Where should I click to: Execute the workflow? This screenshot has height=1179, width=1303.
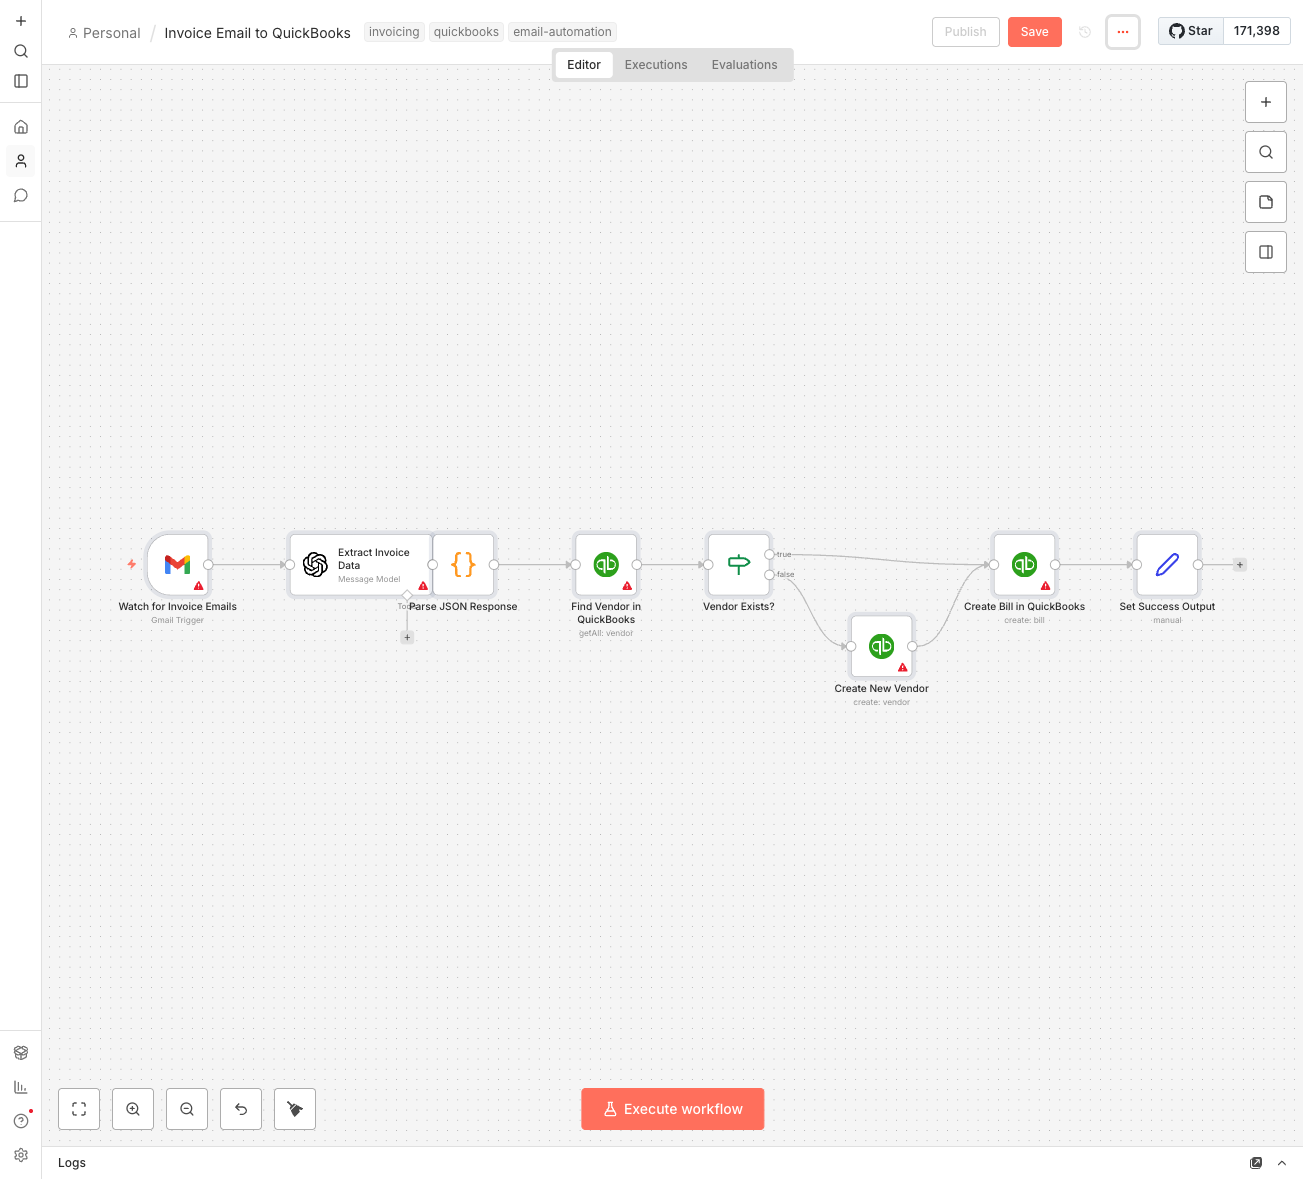click(672, 1108)
